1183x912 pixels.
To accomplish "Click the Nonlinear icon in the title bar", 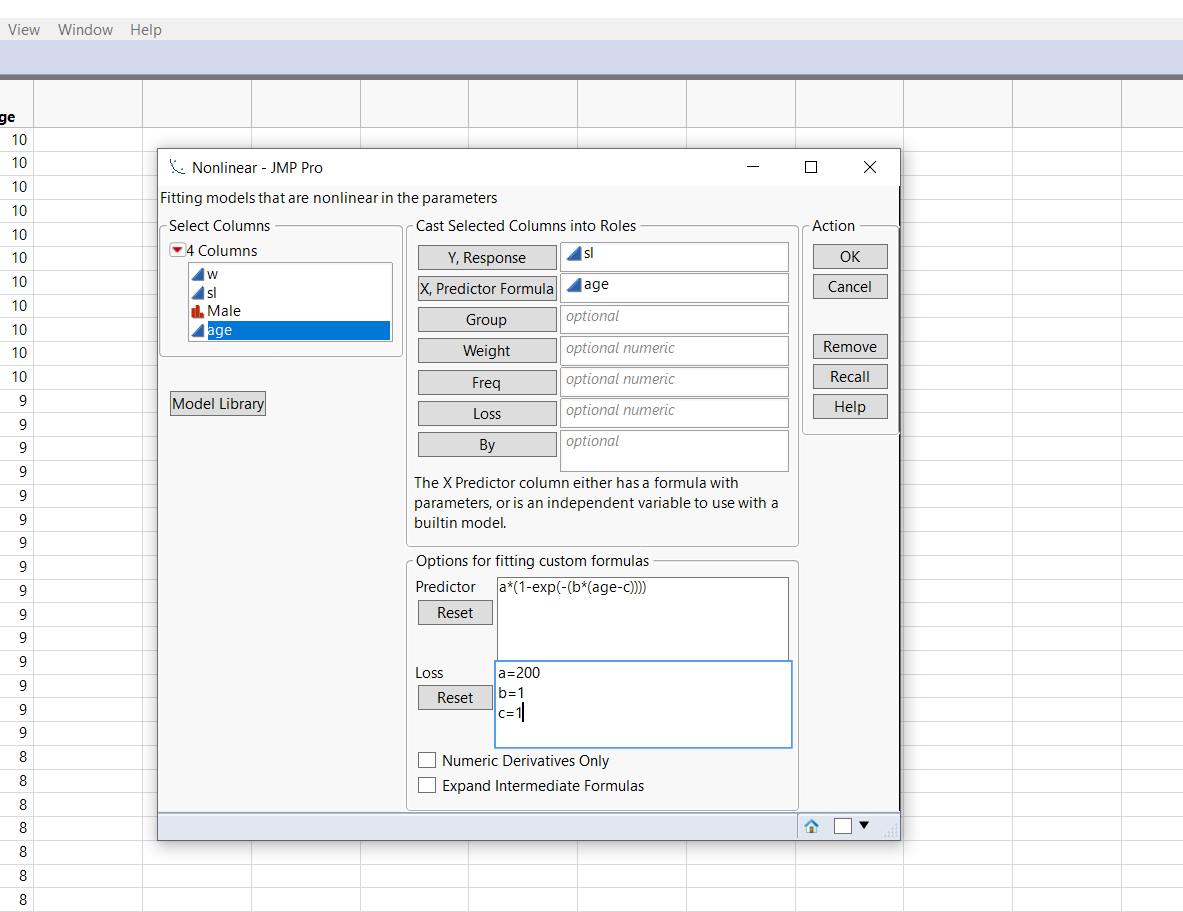I will (178, 166).
